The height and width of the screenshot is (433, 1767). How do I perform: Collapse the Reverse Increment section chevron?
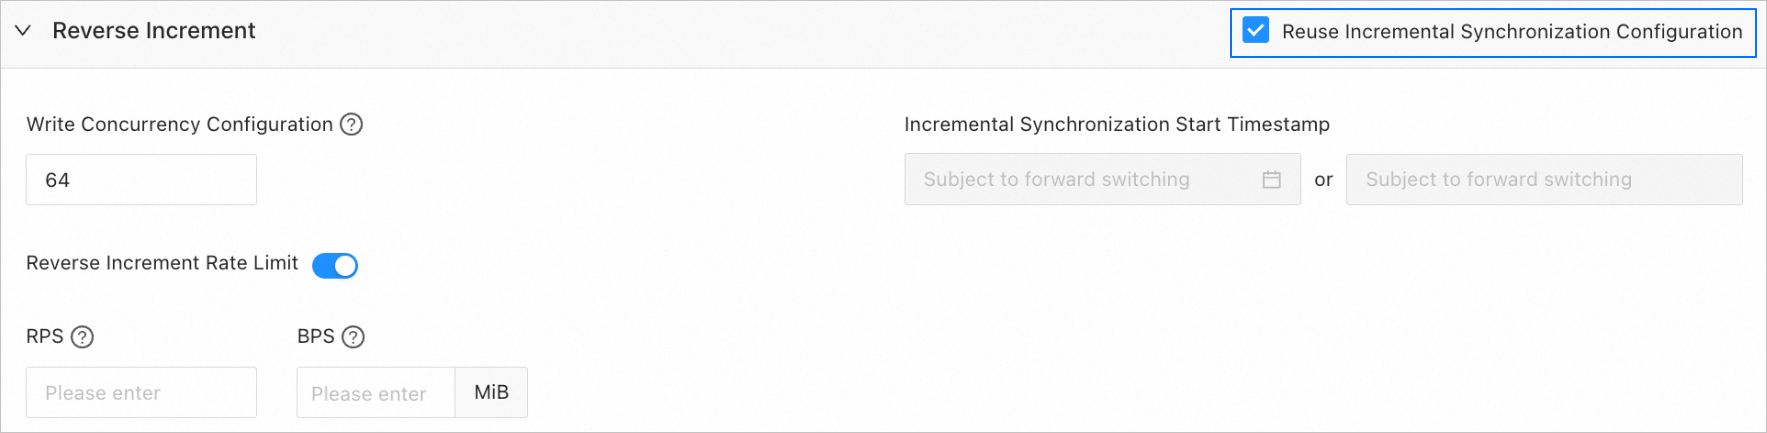point(23,31)
